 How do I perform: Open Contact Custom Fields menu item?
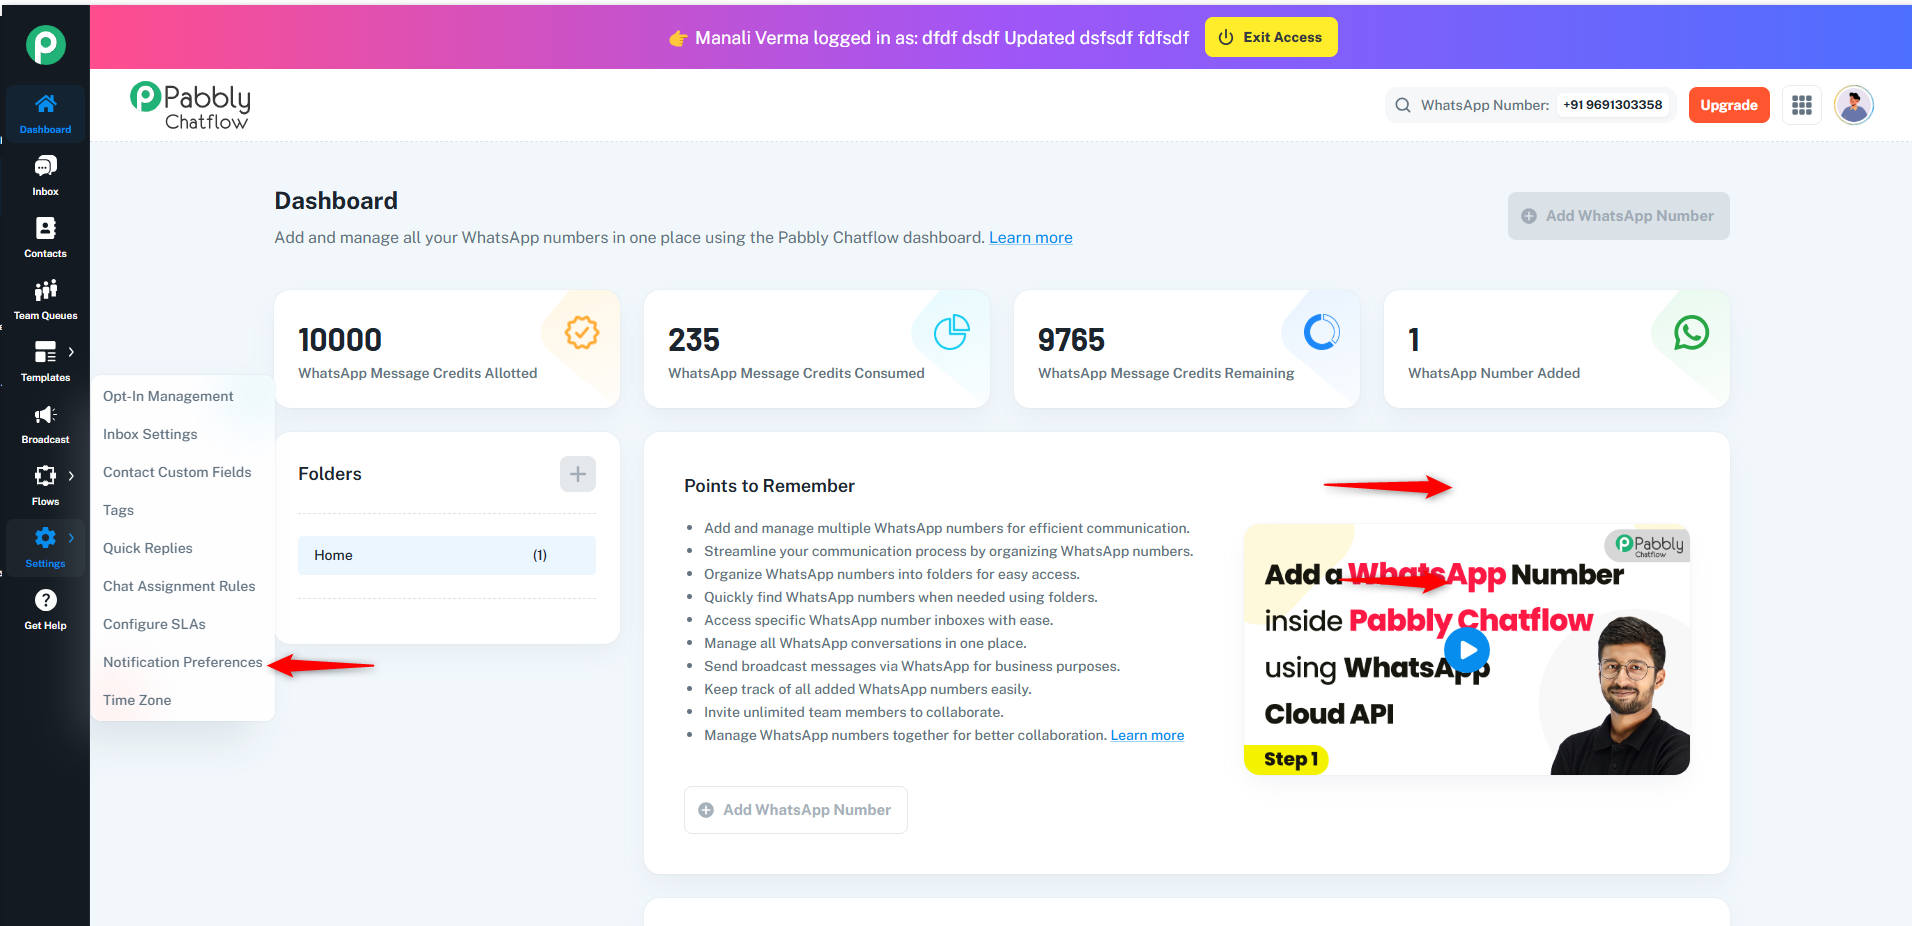pos(177,472)
